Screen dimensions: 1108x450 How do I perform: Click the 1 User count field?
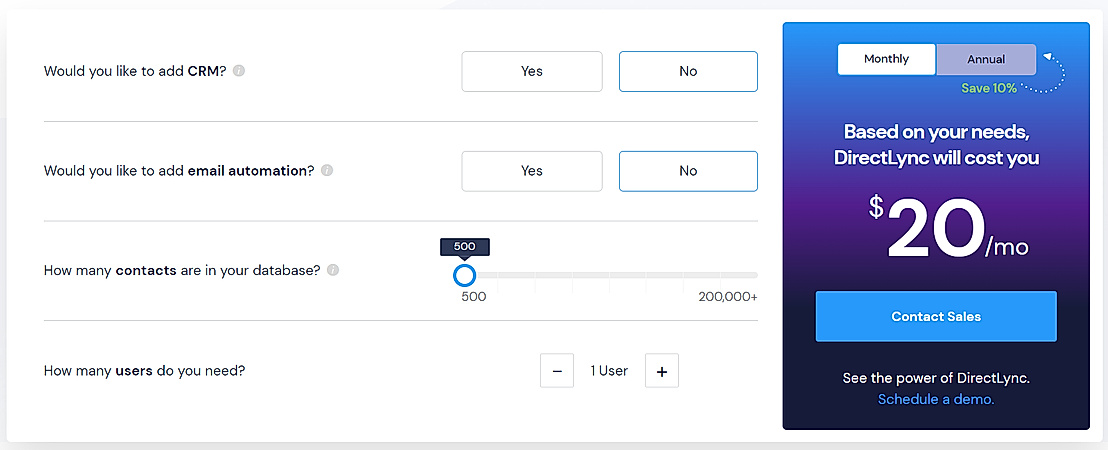pos(609,371)
